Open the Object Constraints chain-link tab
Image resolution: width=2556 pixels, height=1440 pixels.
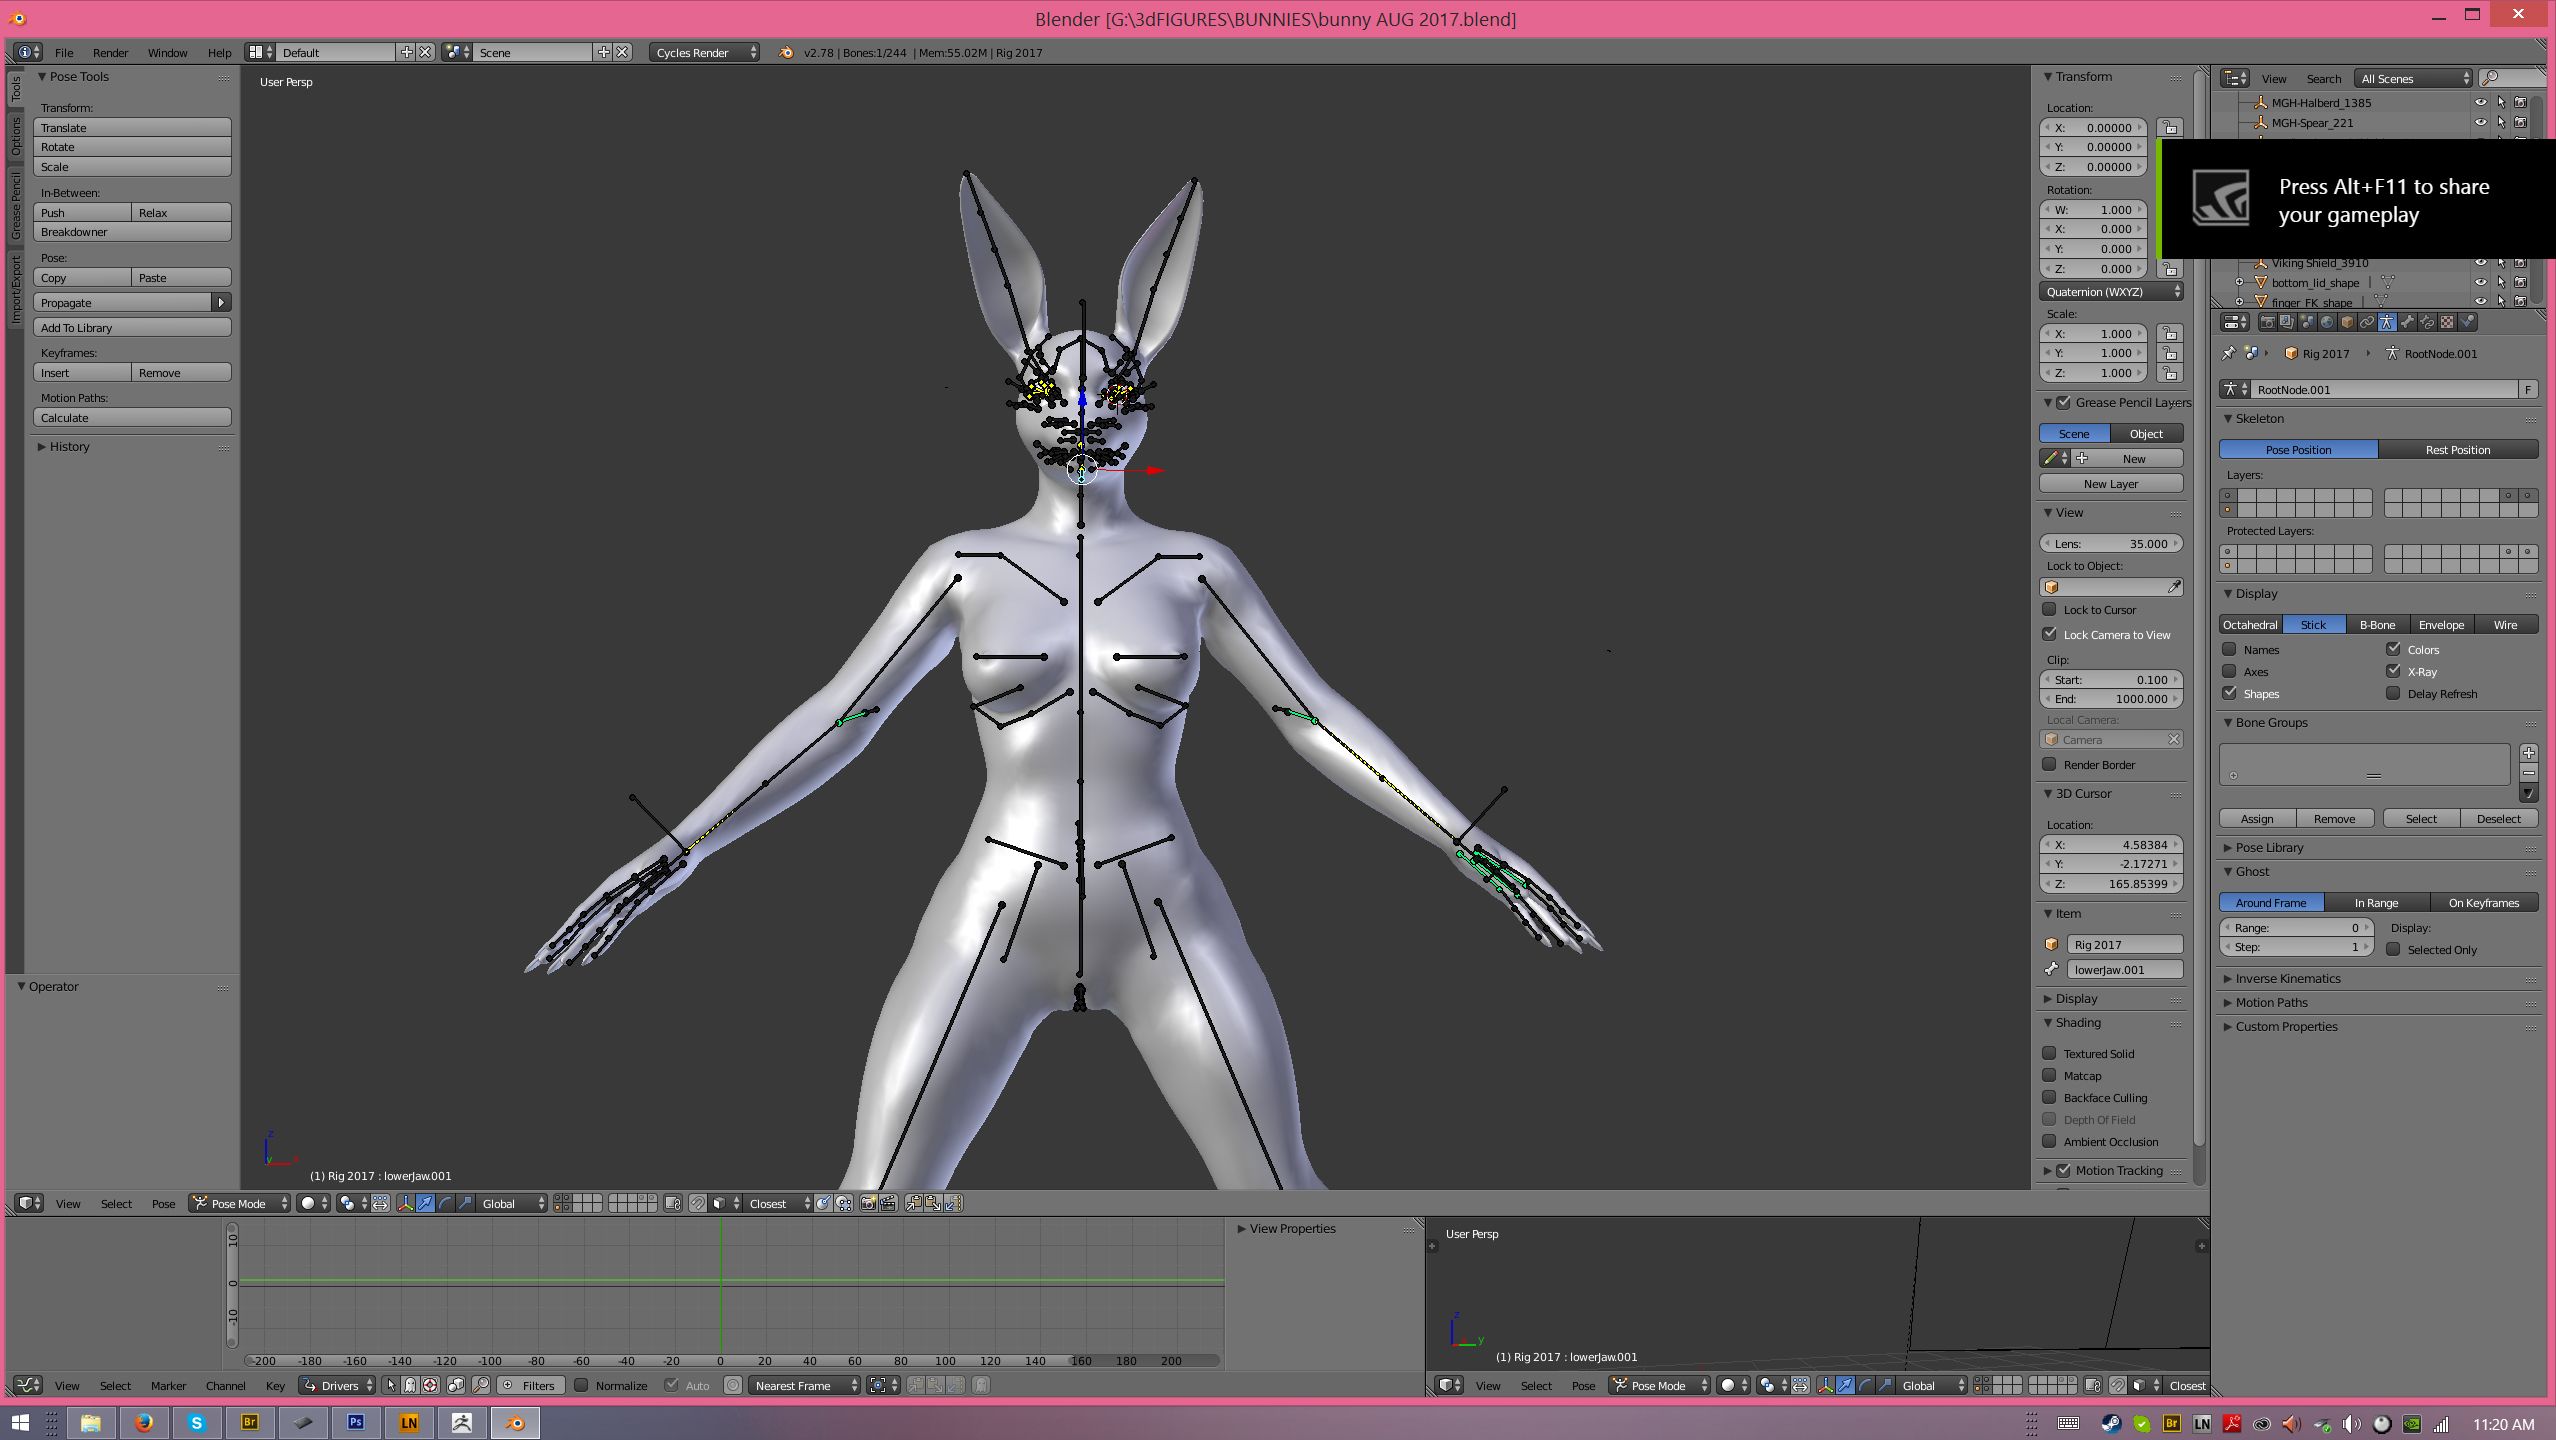point(2367,322)
